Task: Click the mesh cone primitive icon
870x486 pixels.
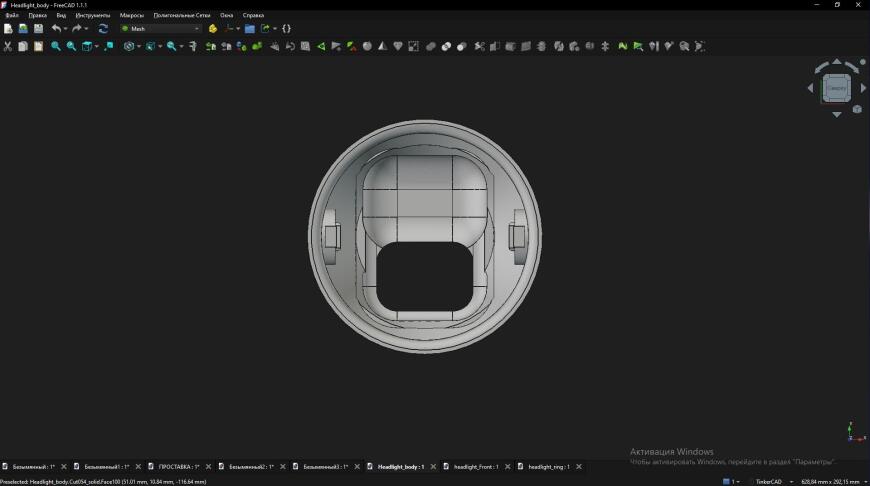Action: click(x=383, y=47)
